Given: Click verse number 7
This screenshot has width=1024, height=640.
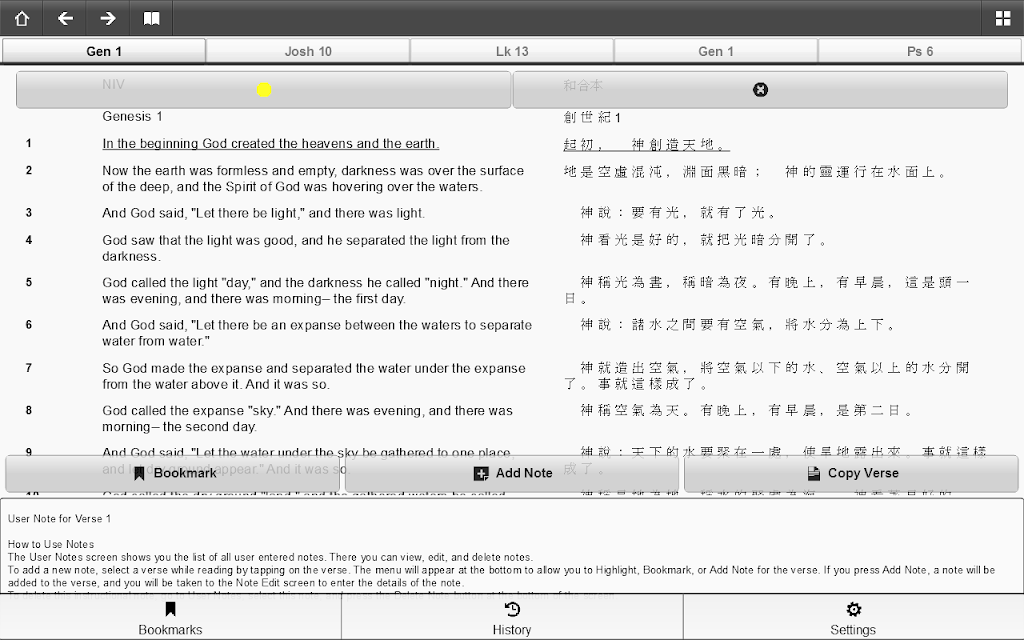Looking at the screenshot, I should [x=29, y=368].
